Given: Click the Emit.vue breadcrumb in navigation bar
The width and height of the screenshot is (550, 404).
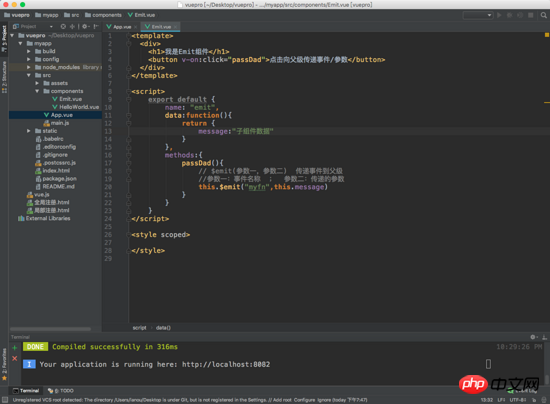Looking at the screenshot, I should point(141,15).
